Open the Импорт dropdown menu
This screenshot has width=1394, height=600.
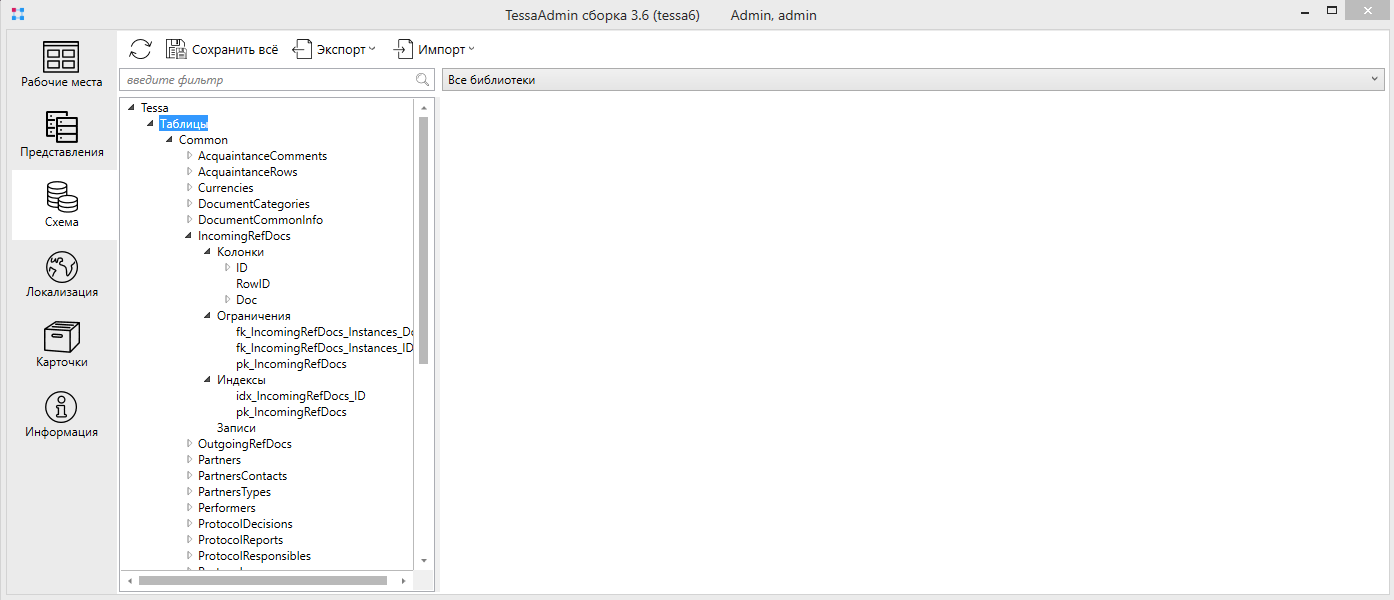433,49
